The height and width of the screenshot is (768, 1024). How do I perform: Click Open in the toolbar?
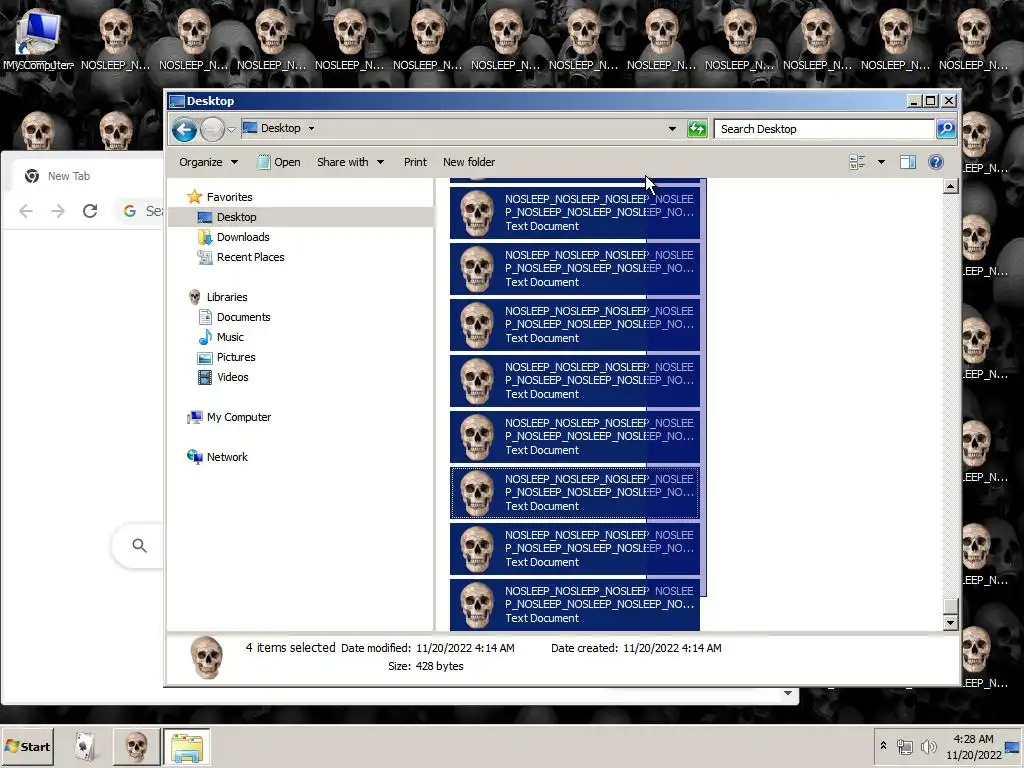click(279, 162)
